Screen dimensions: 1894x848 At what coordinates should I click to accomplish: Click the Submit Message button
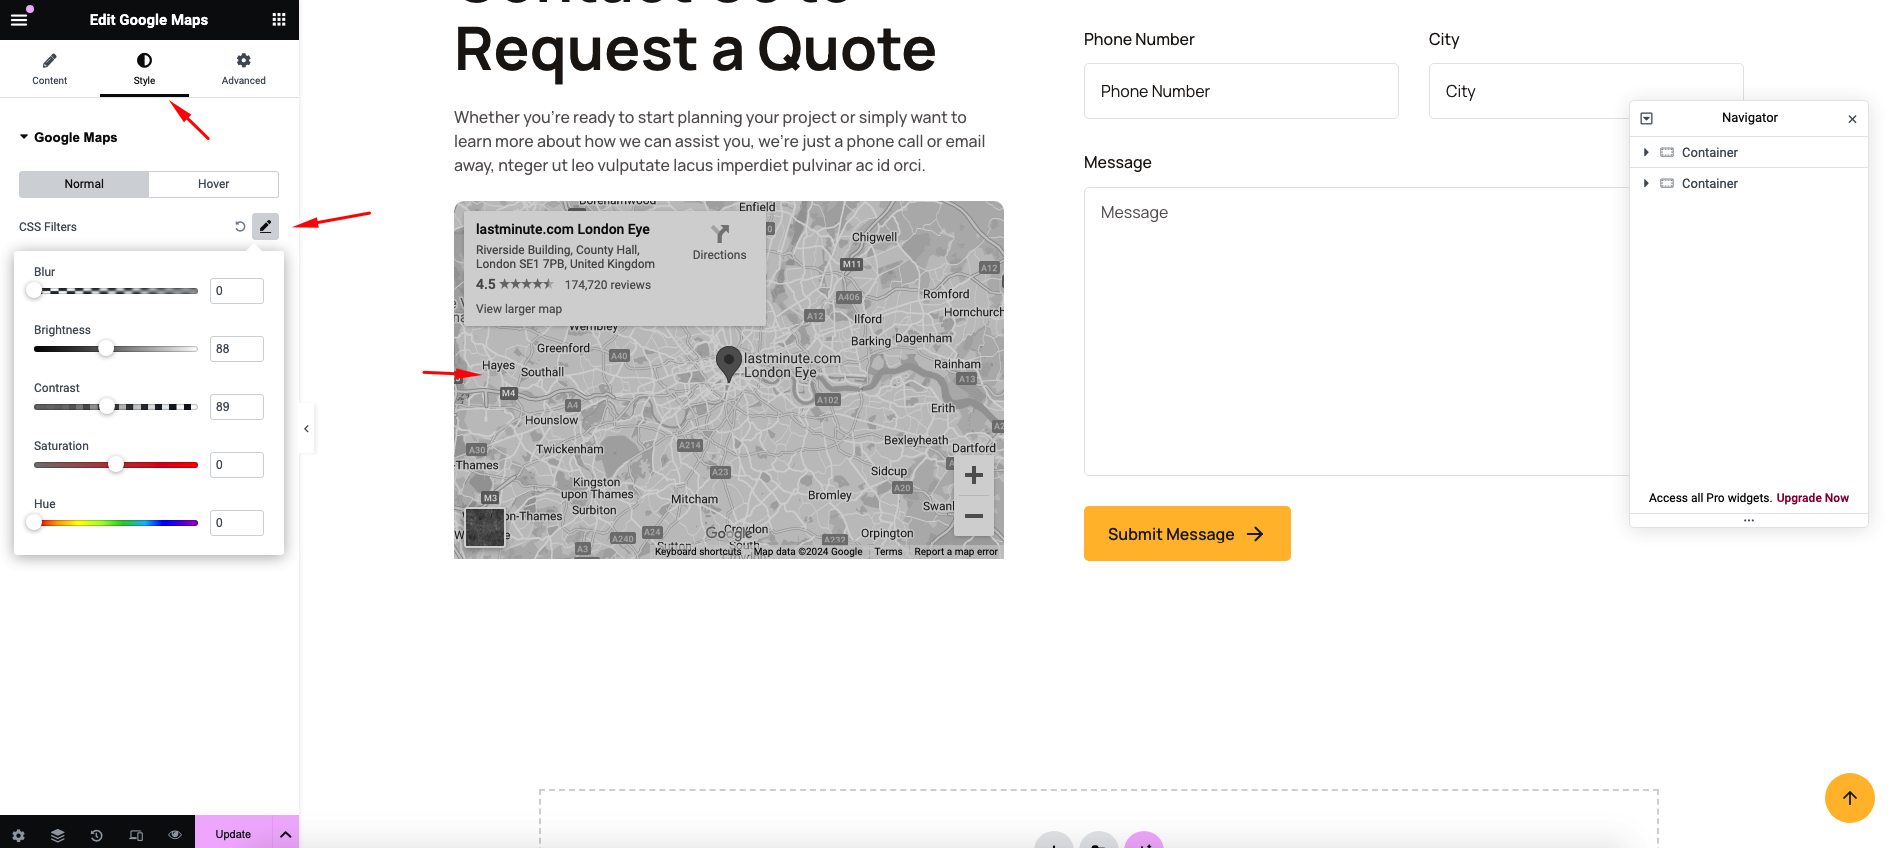click(x=1187, y=534)
